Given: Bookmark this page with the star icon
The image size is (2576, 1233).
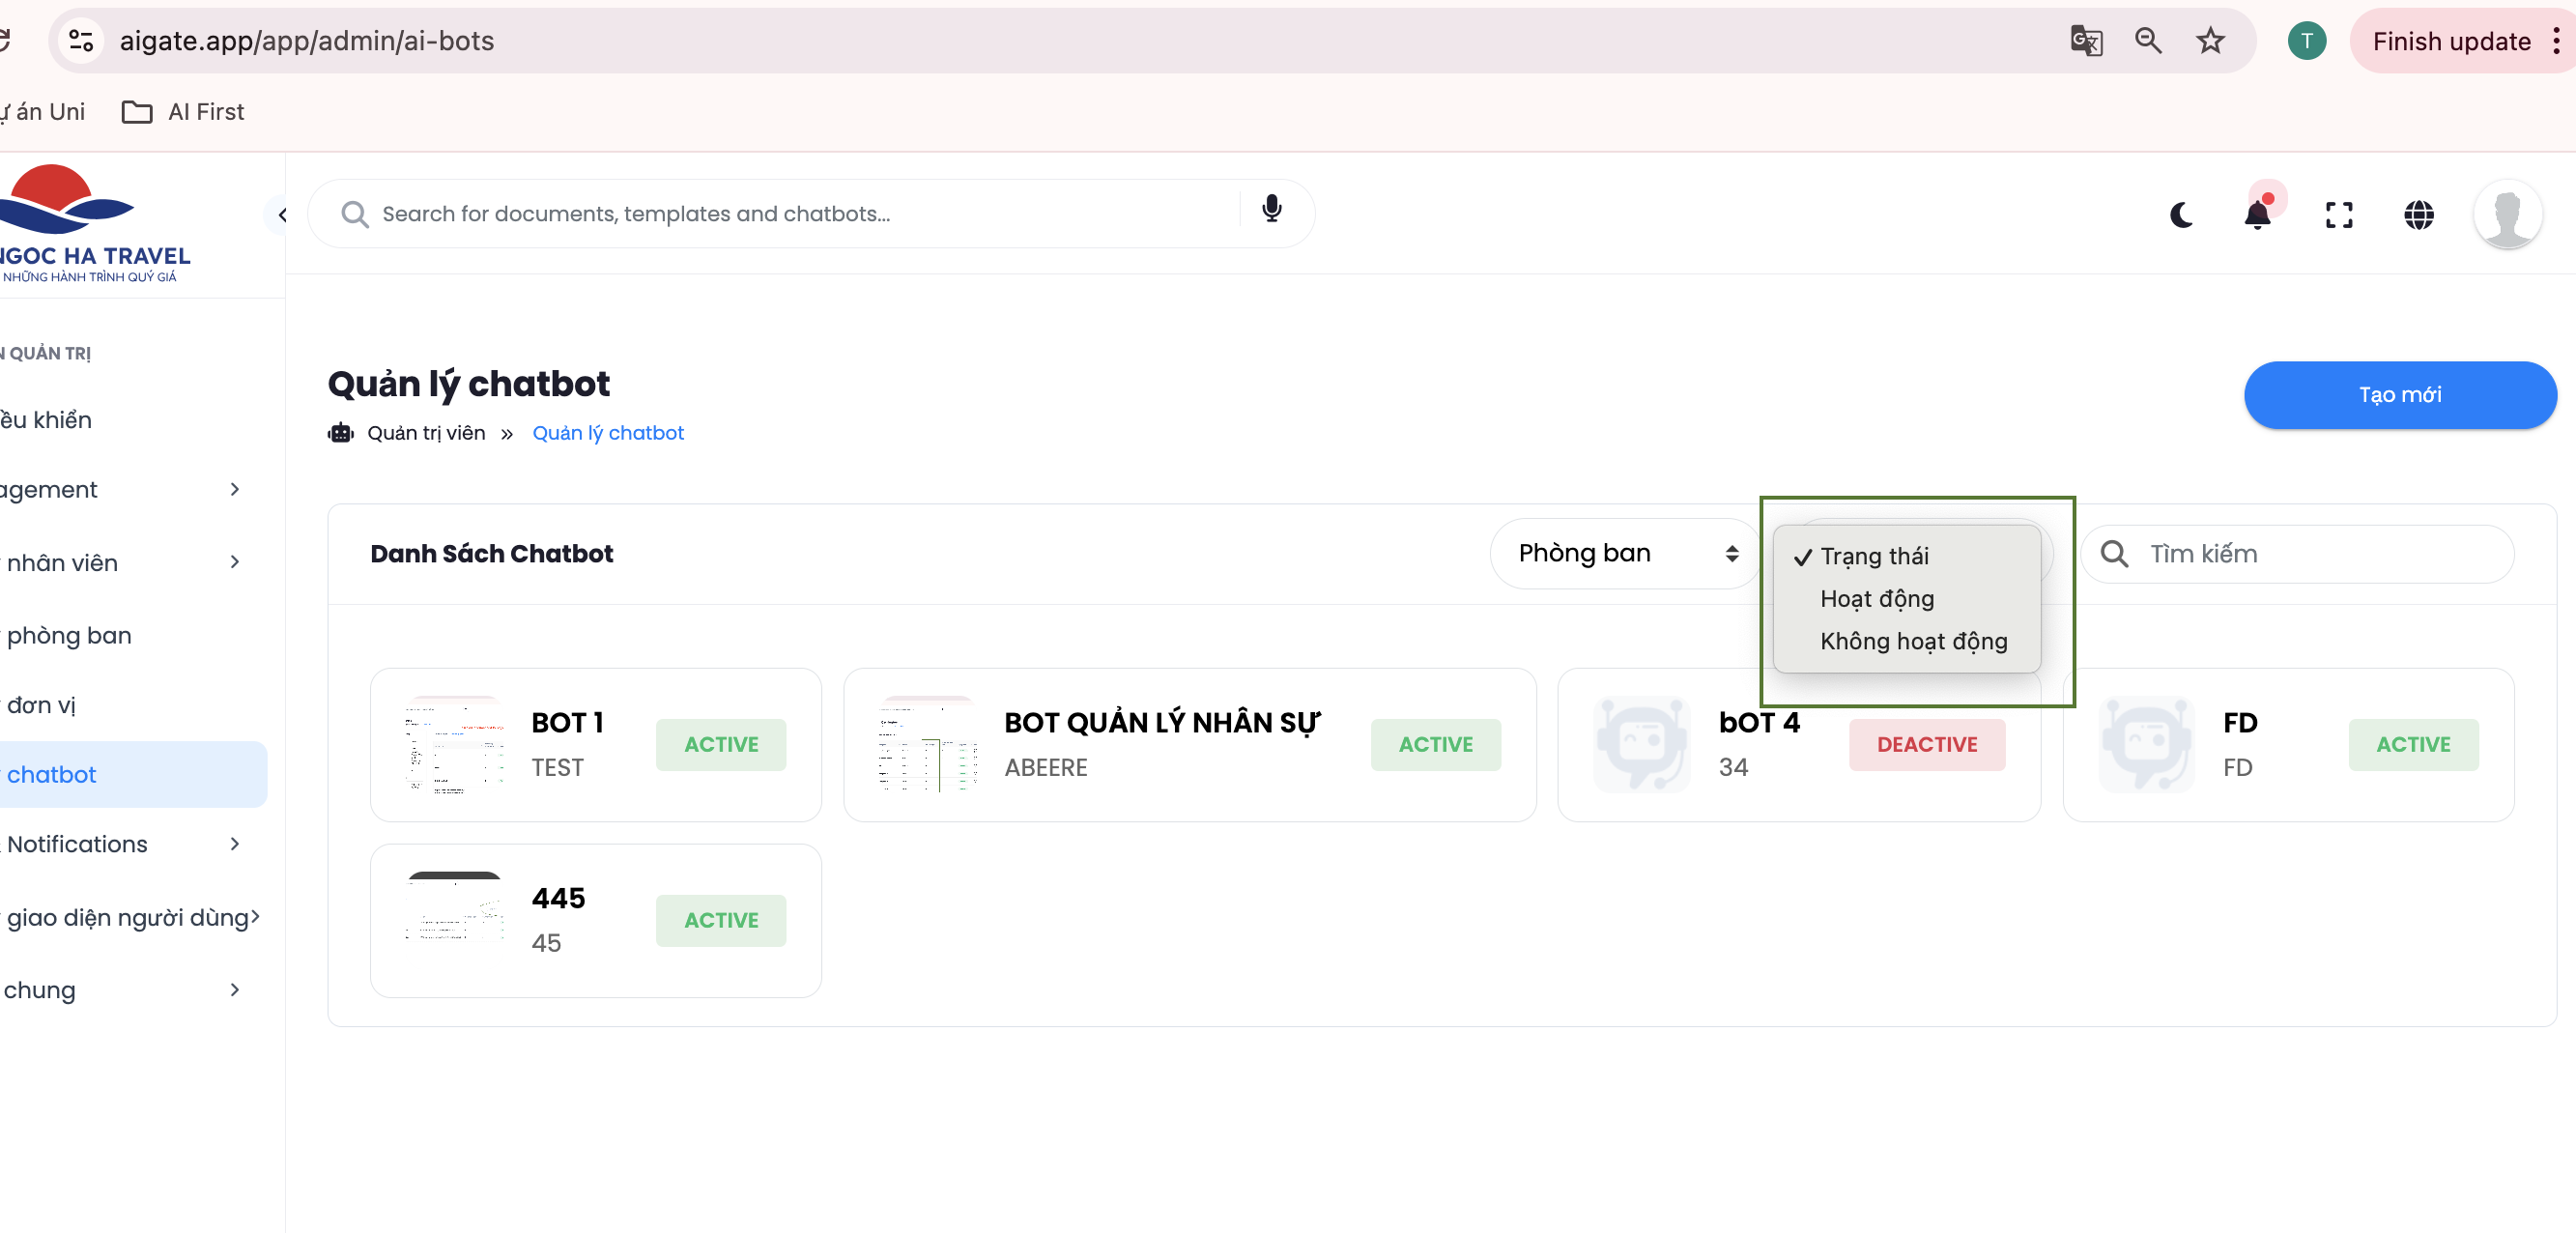Looking at the screenshot, I should tap(2210, 41).
